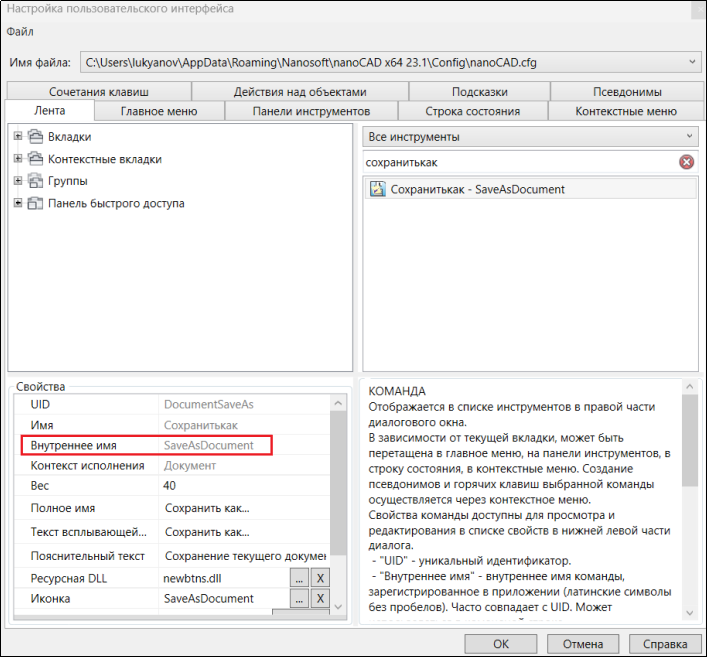Expand the Панель быстрого доступа node
The height and width of the screenshot is (657, 708).
click(x=18, y=203)
